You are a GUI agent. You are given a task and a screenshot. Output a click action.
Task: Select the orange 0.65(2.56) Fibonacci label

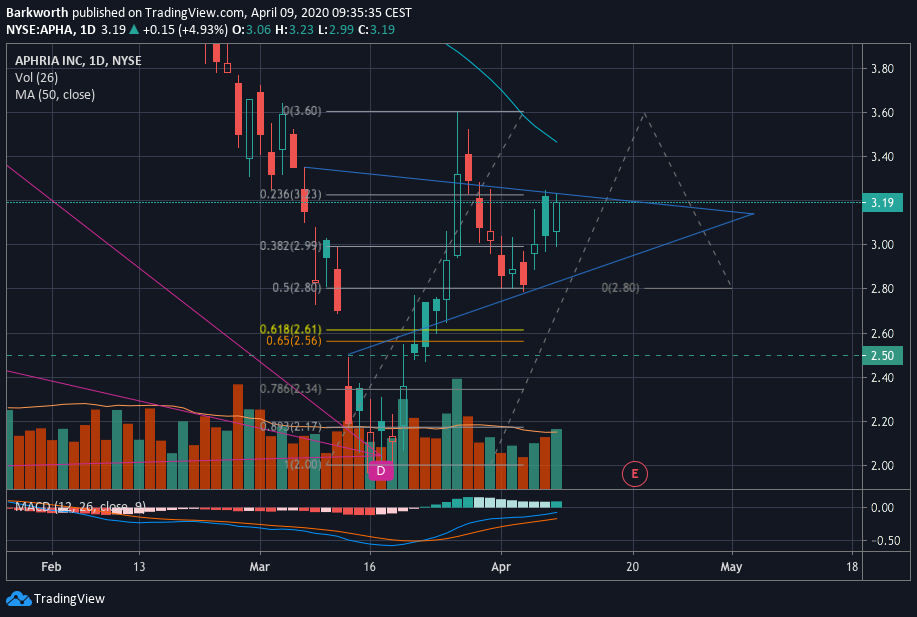pos(294,341)
